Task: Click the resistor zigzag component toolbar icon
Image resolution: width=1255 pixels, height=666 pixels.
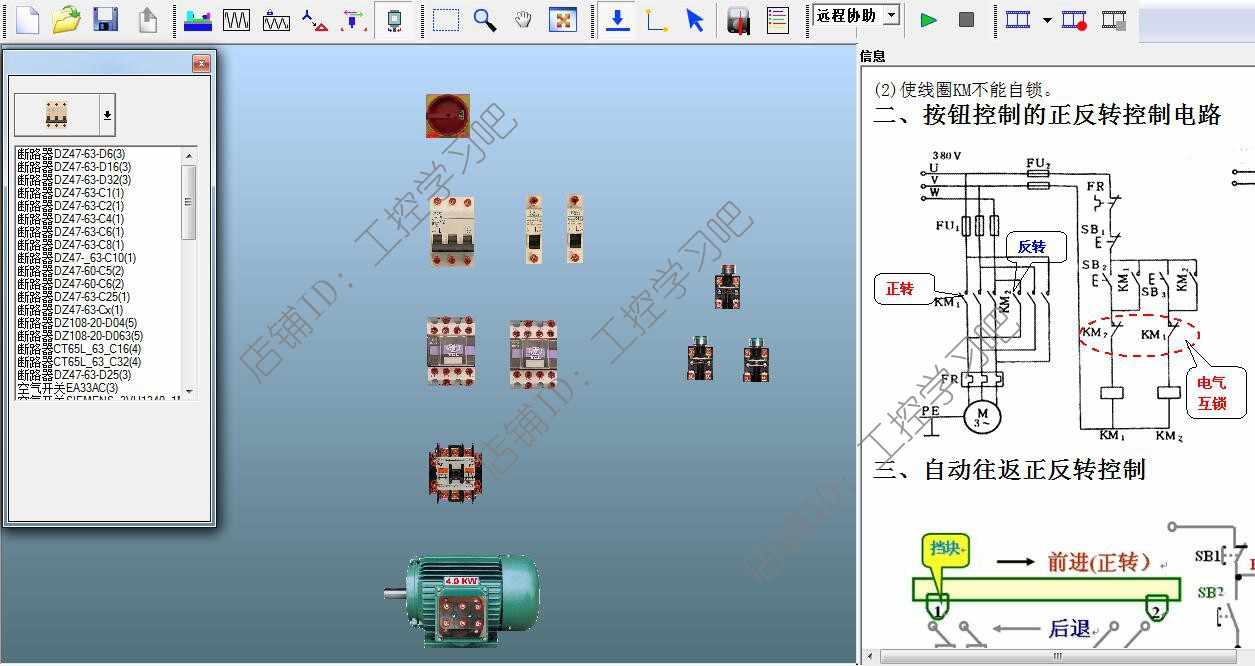Action: pos(276,19)
